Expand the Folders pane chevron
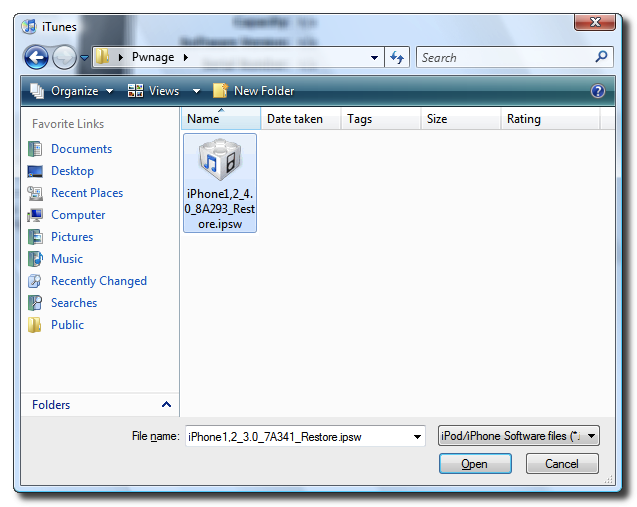This screenshot has height=507, width=637. 166,404
